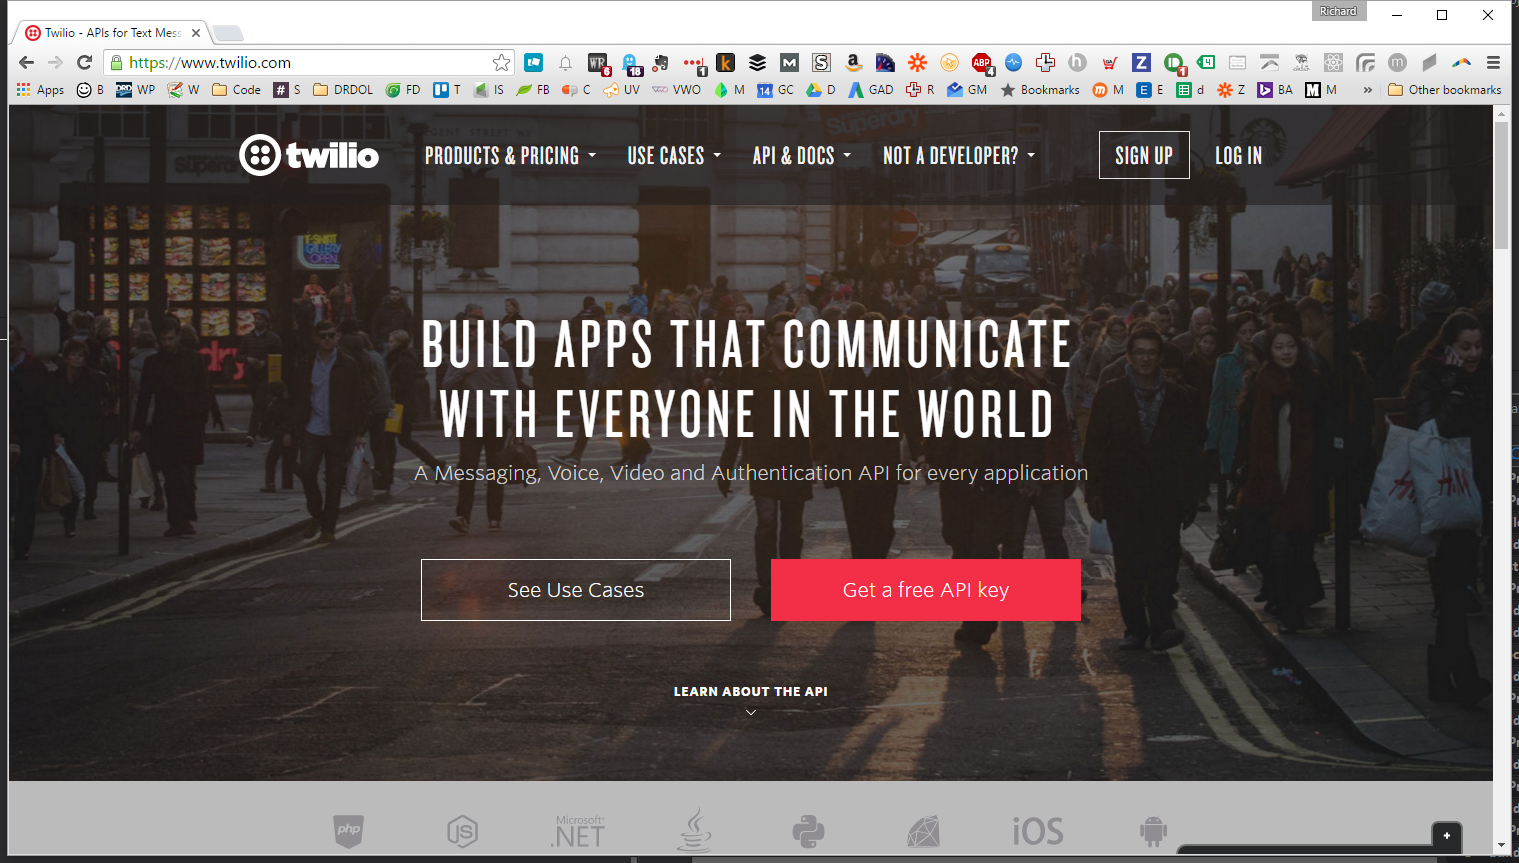1519x863 pixels.
Task: Click the Twilio logo
Action: pos(309,155)
